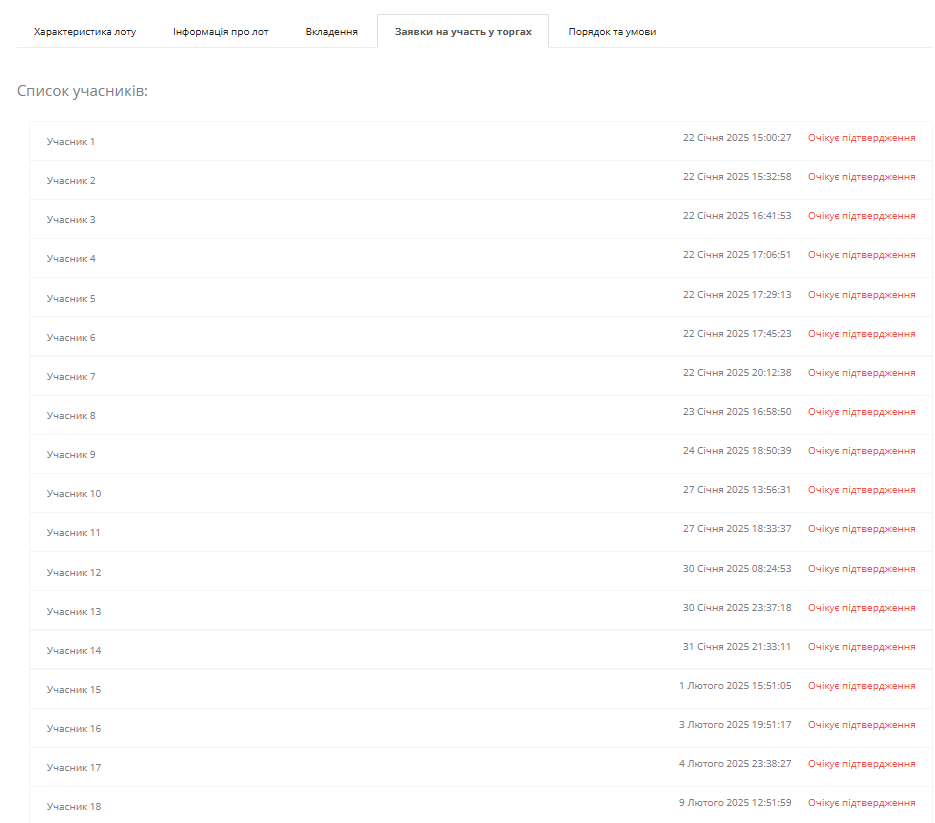Click Очікує підтвердження for Учасник 9
The width and height of the screenshot is (935, 823).
[x=861, y=451]
